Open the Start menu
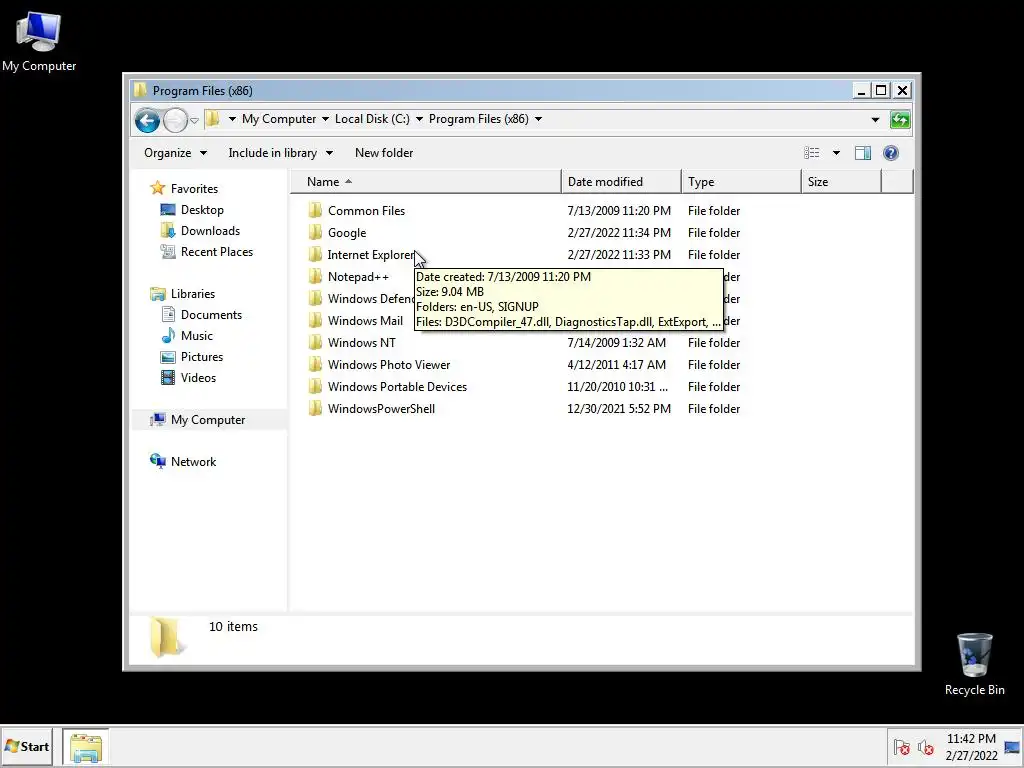The image size is (1024, 768). (x=27, y=746)
